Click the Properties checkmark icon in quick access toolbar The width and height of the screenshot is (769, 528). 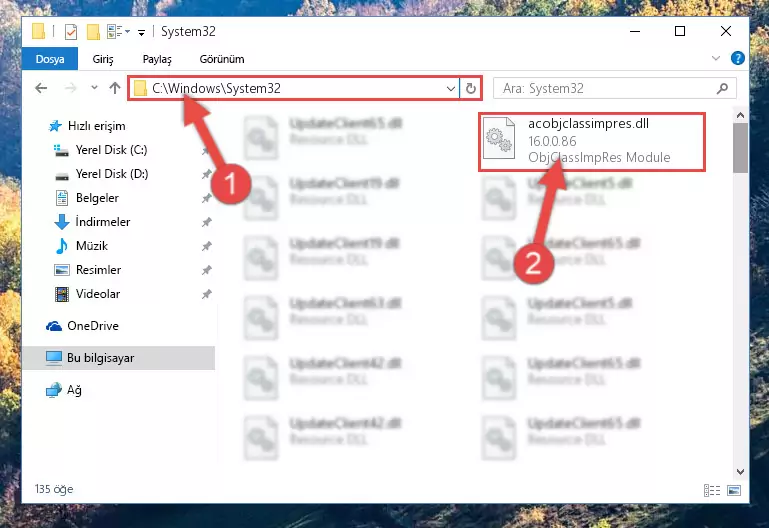(71, 32)
